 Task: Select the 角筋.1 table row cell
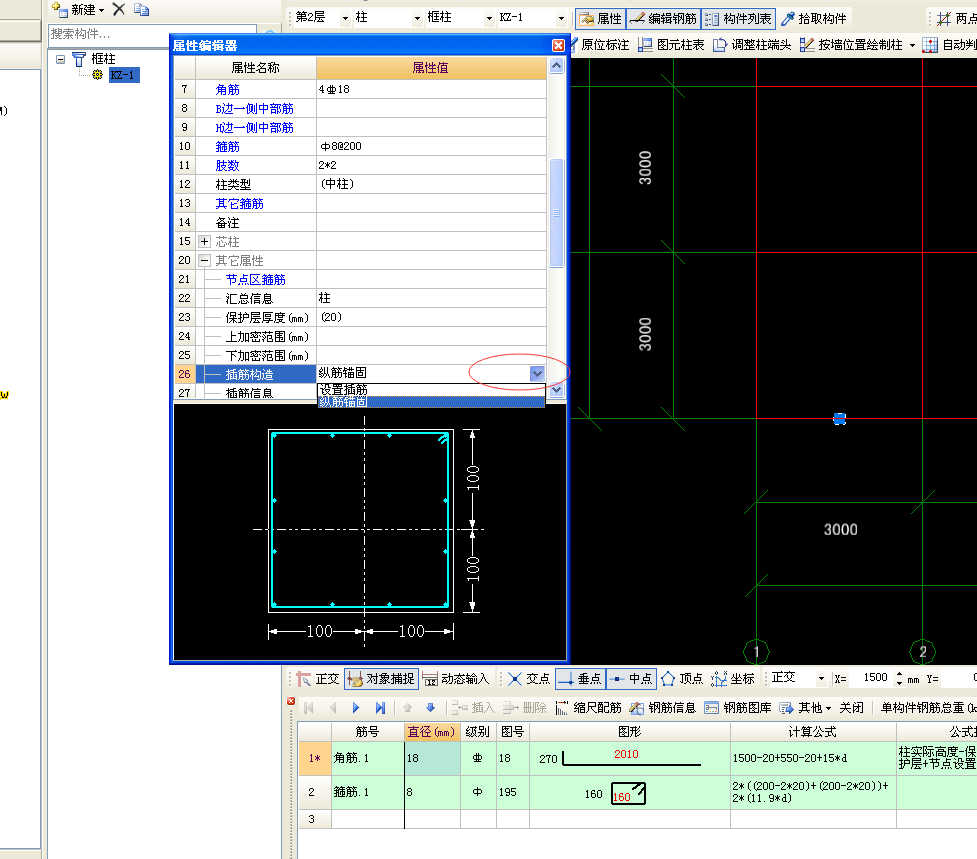(x=367, y=758)
